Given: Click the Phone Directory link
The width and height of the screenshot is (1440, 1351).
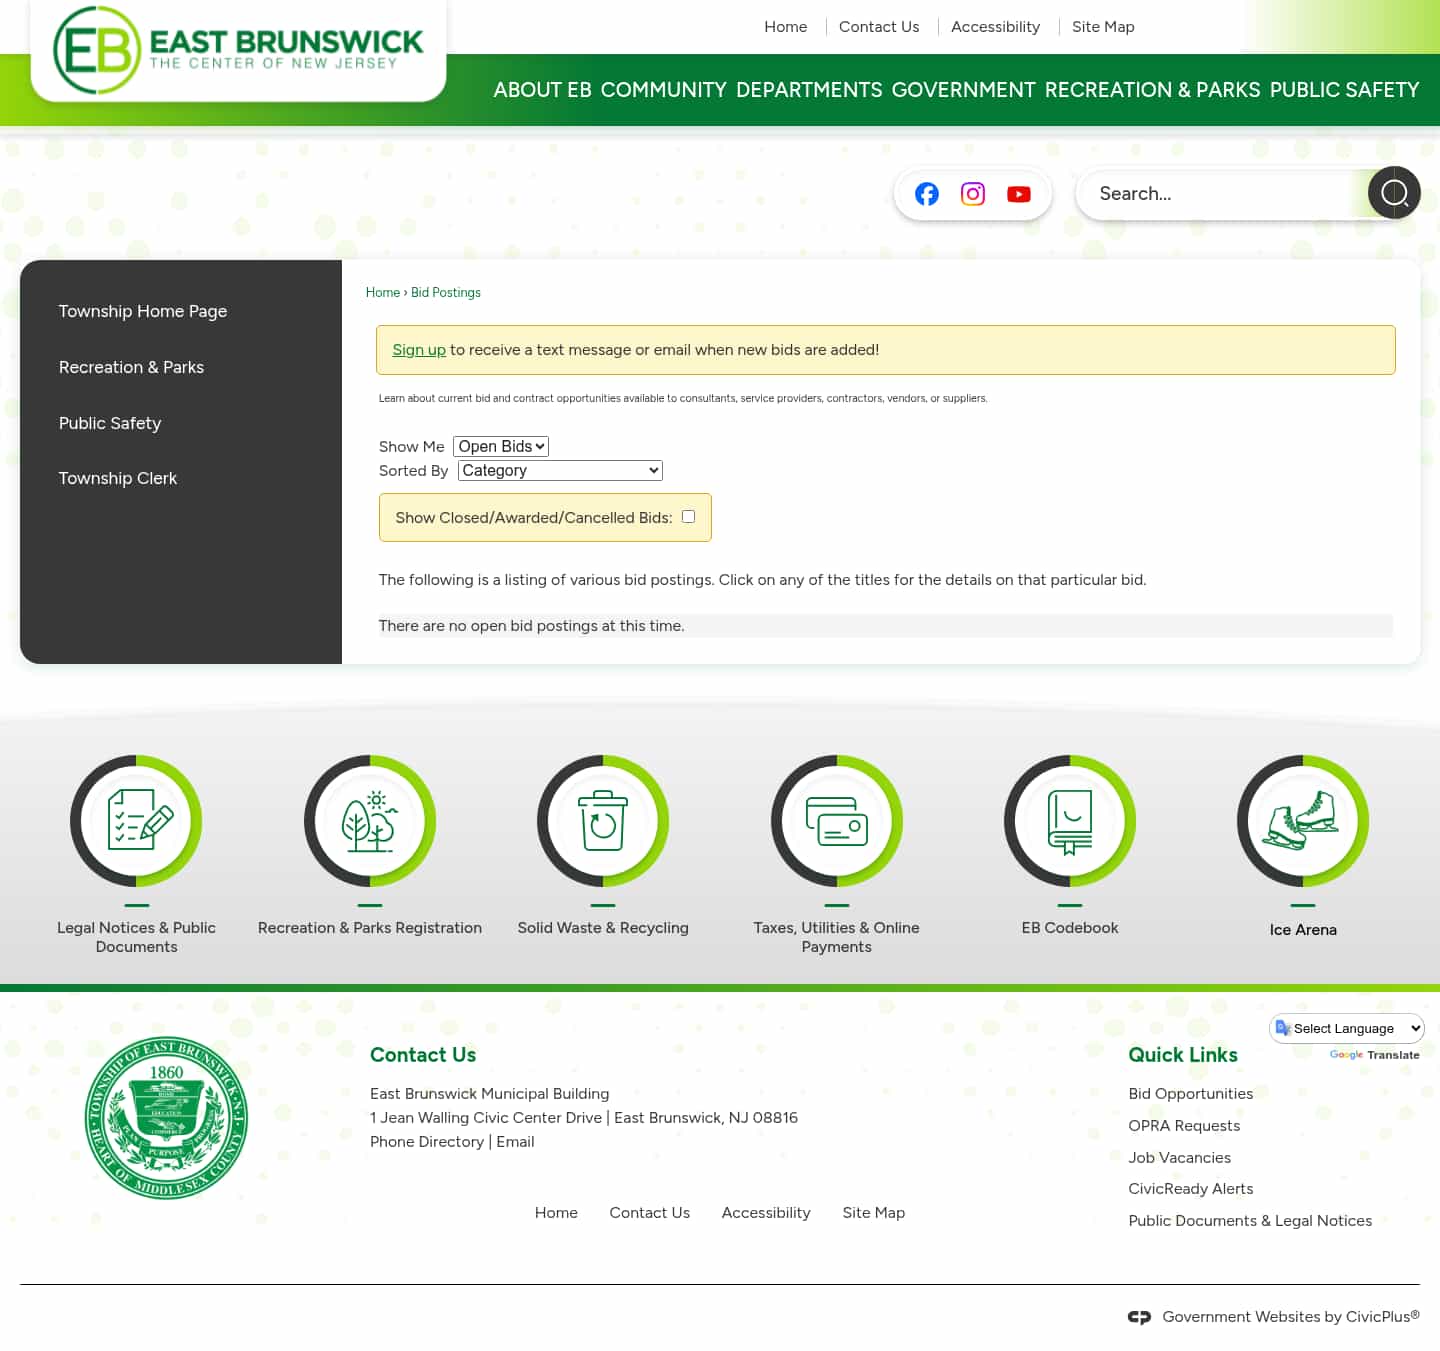Looking at the screenshot, I should pyautogui.click(x=427, y=1142).
